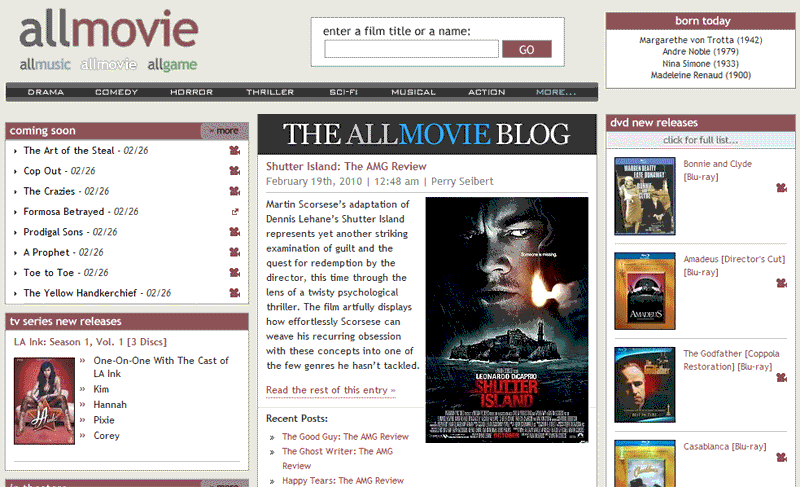
Task: Click the Shutter Island movie poster
Action: [507, 320]
